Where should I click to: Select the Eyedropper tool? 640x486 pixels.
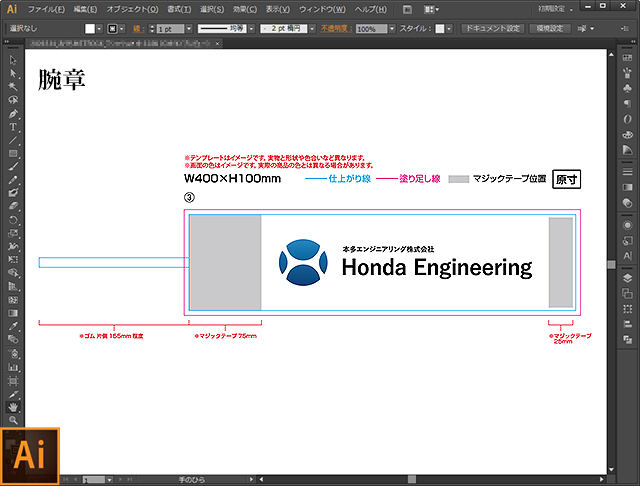(x=13, y=326)
